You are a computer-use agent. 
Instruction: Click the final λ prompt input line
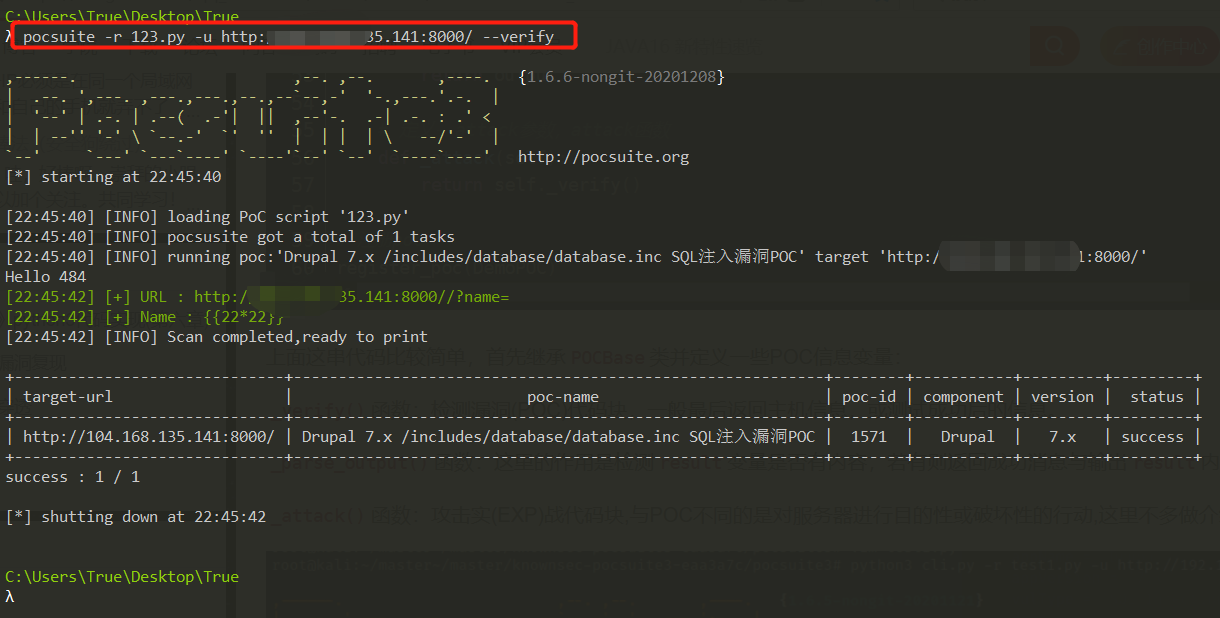(x=10, y=597)
